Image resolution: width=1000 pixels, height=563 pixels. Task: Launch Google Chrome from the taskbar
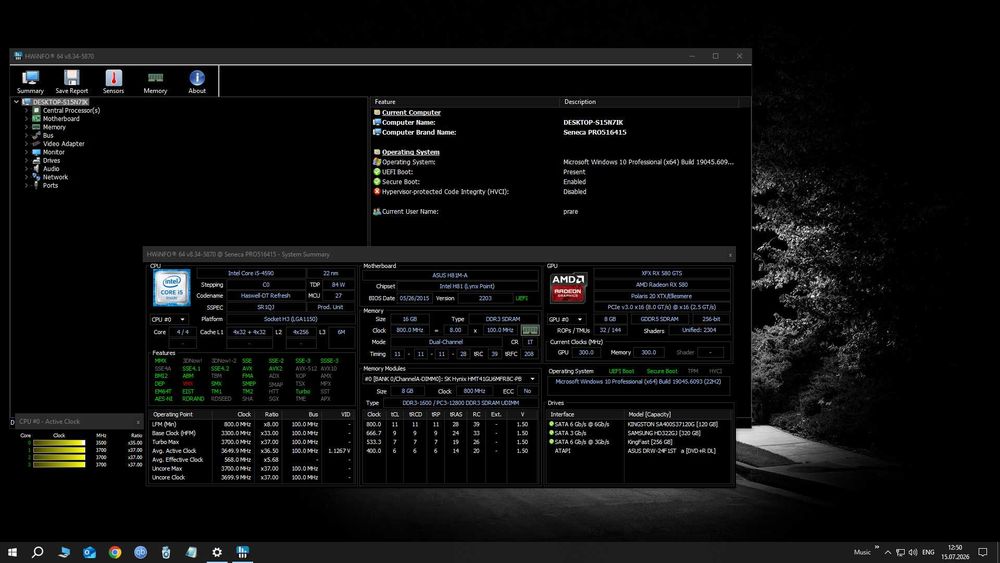[x=115, y=552]
